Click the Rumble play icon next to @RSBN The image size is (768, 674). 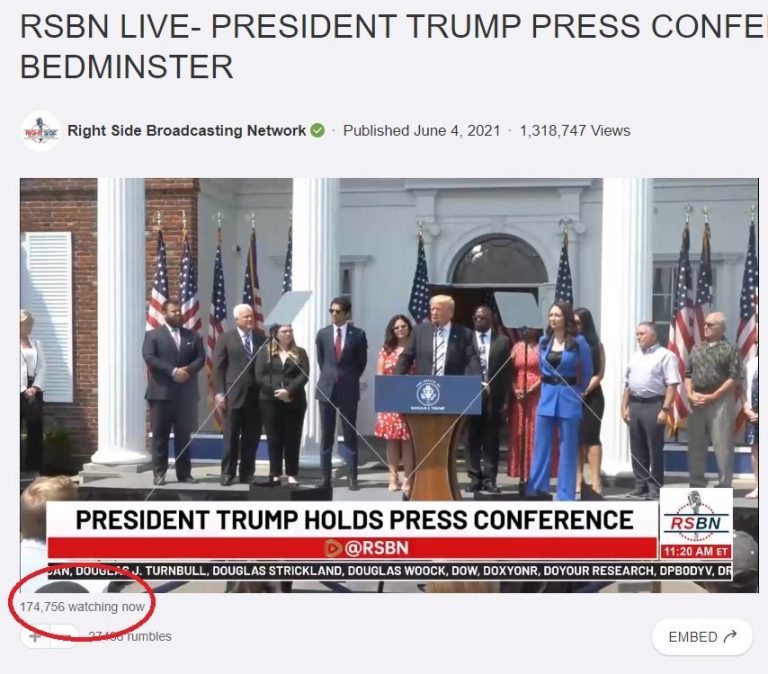(333, 548)
